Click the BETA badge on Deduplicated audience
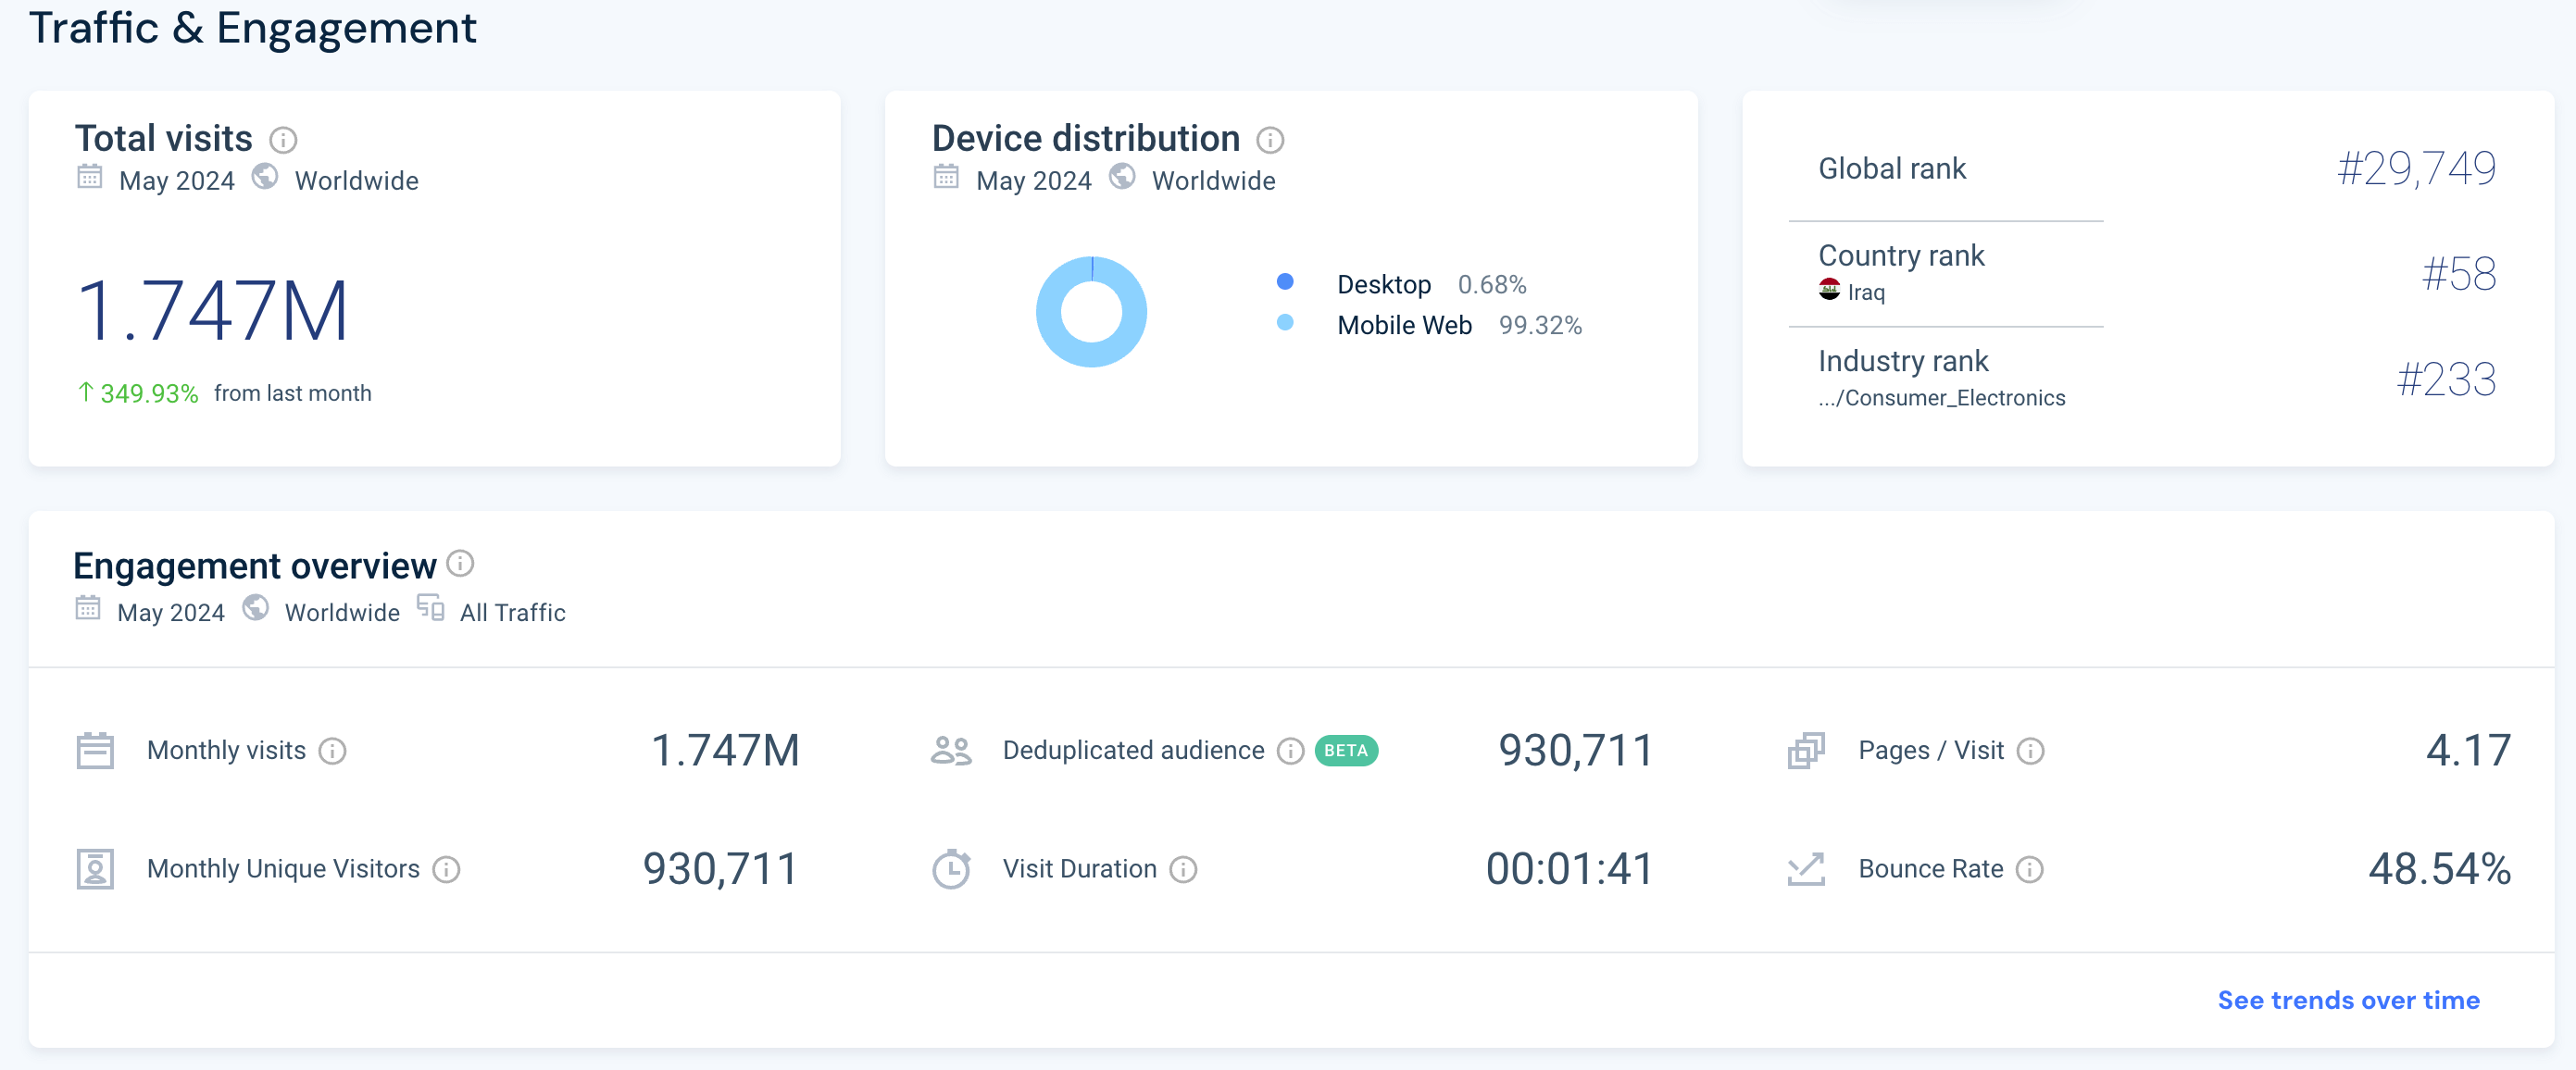 (x=1346, y=750)
